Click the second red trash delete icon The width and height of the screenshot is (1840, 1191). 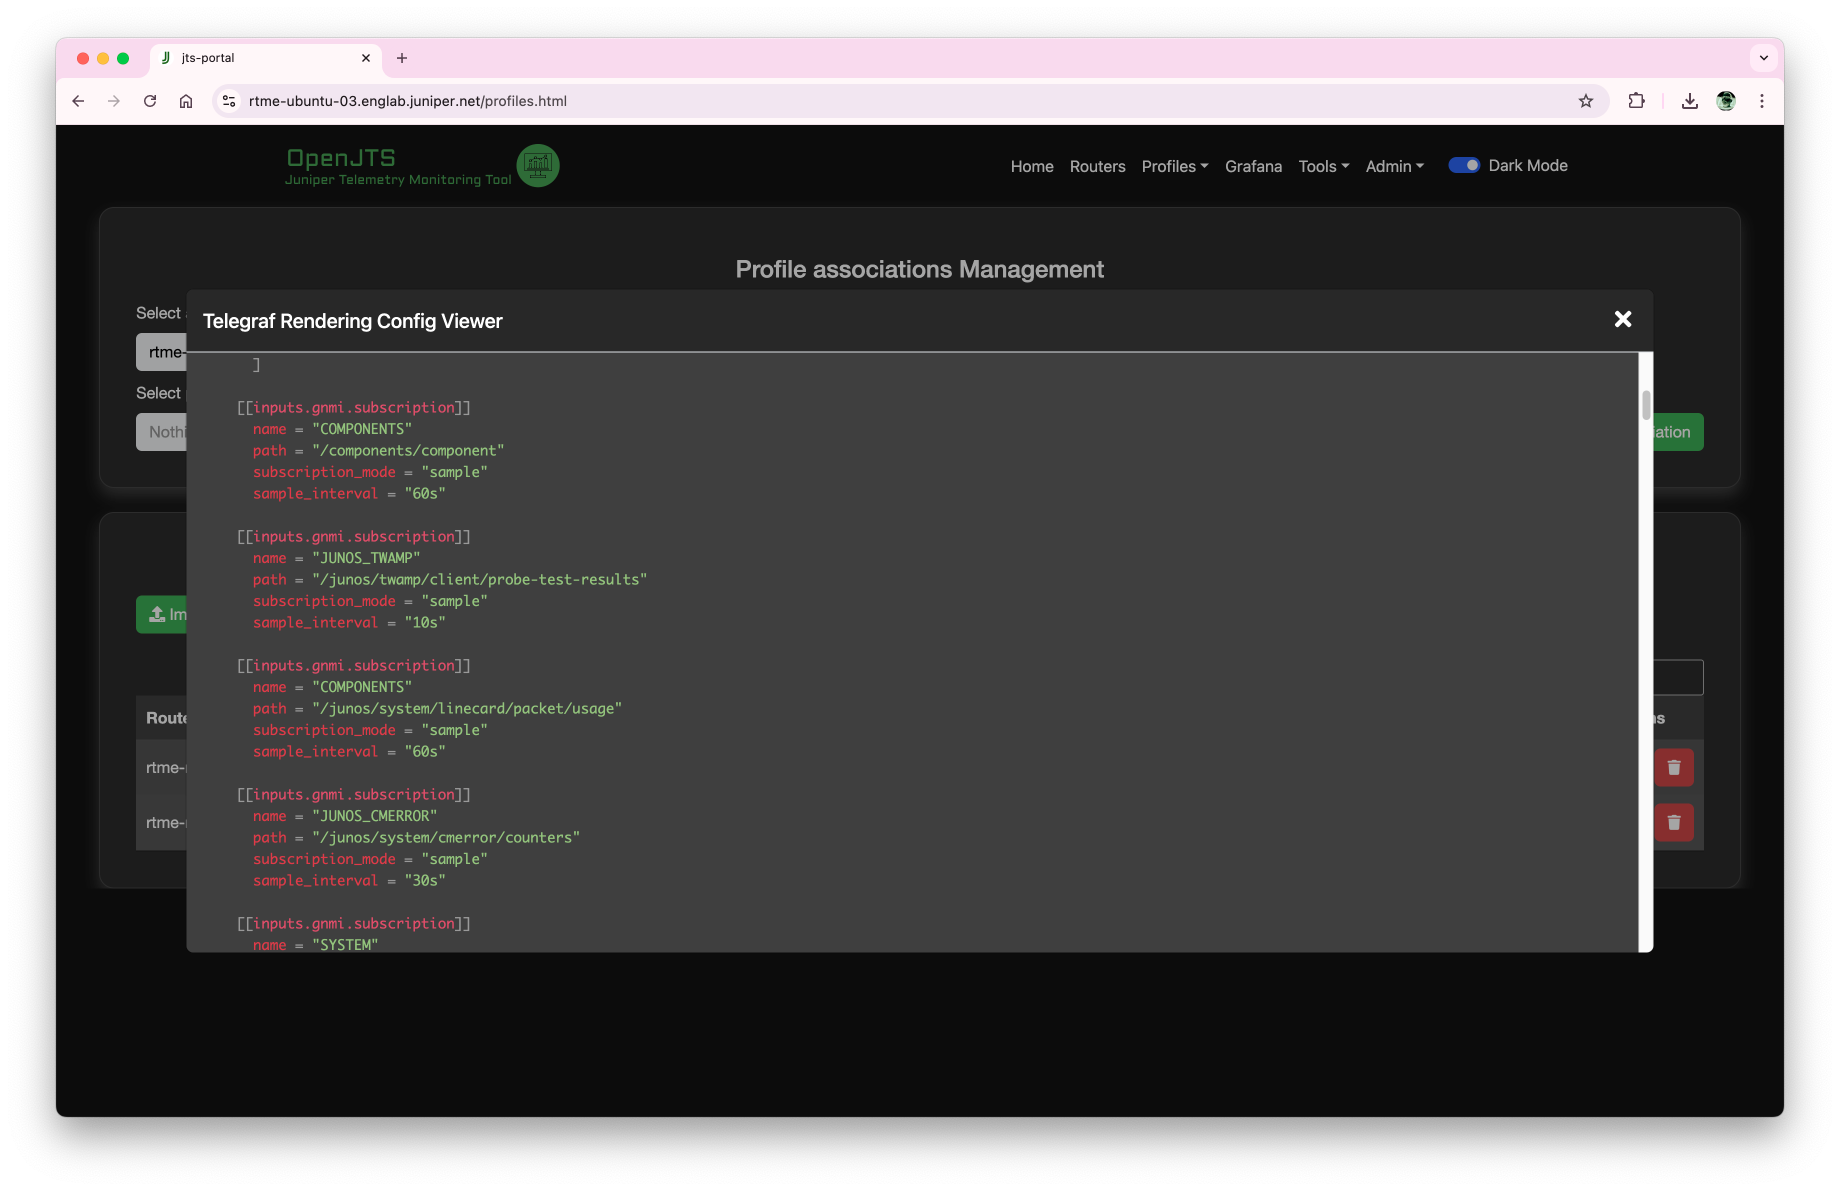(1673, 823)
